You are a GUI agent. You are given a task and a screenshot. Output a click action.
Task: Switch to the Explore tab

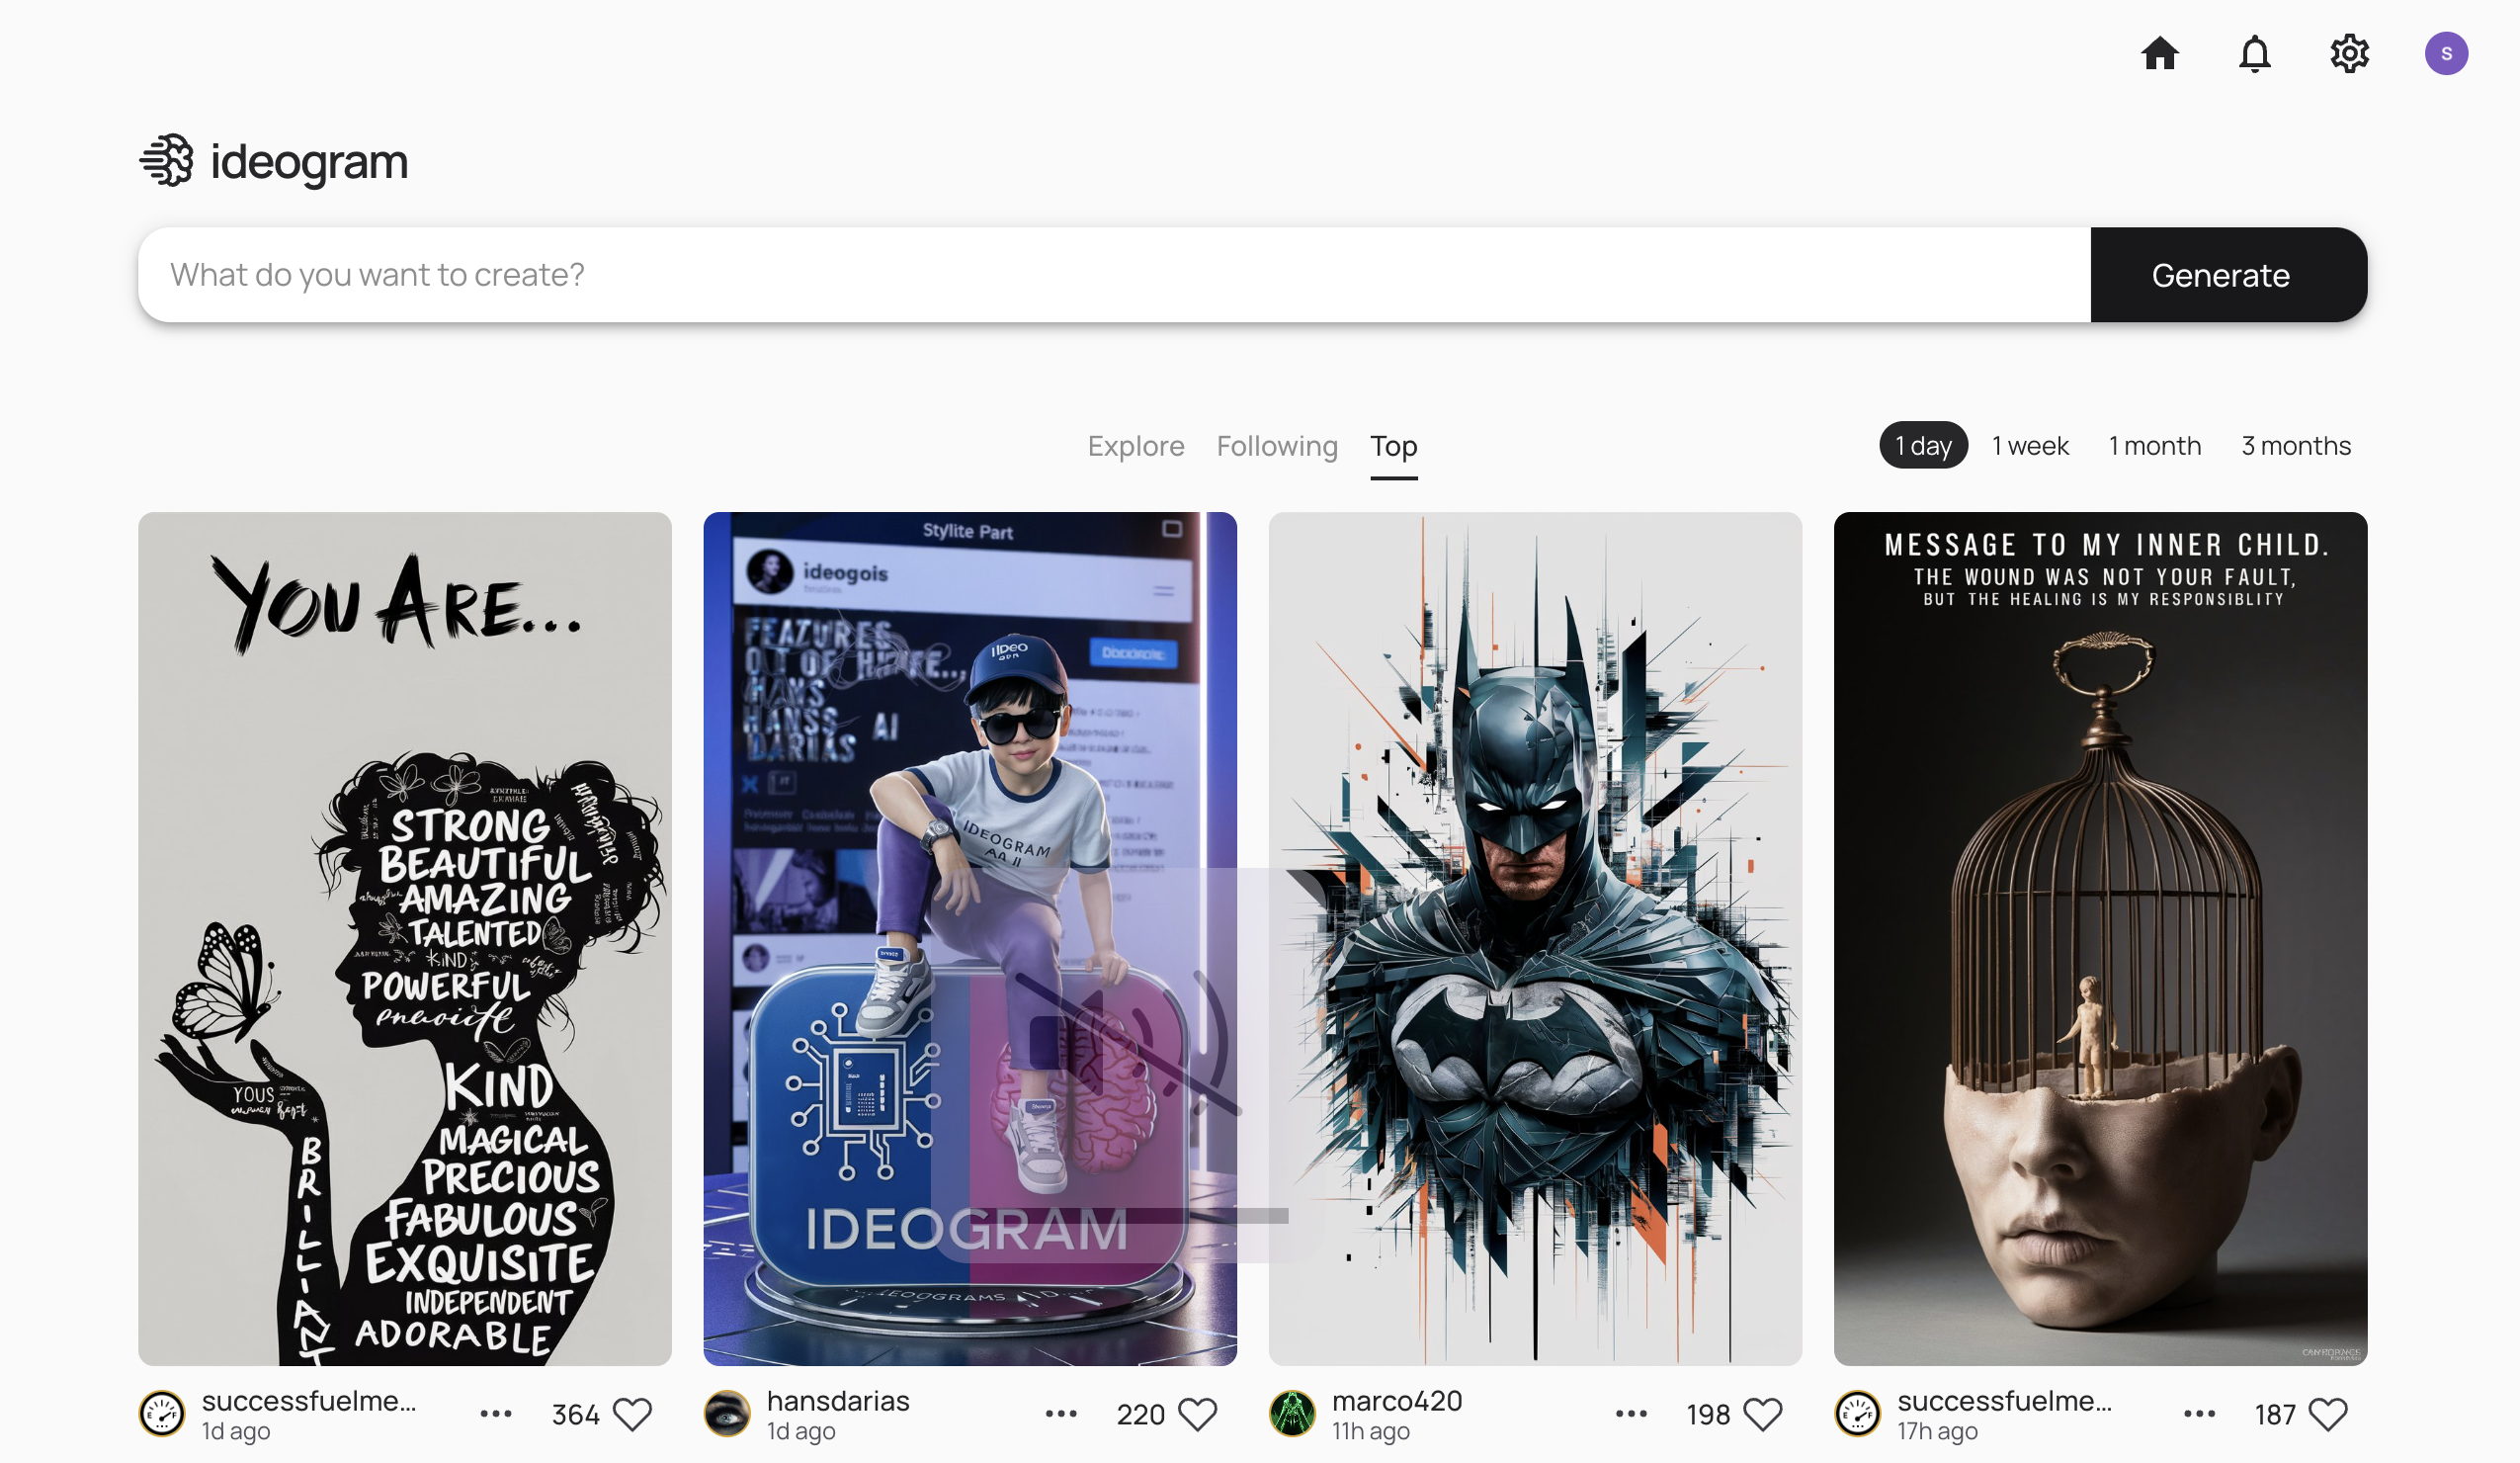point(1136,446)
